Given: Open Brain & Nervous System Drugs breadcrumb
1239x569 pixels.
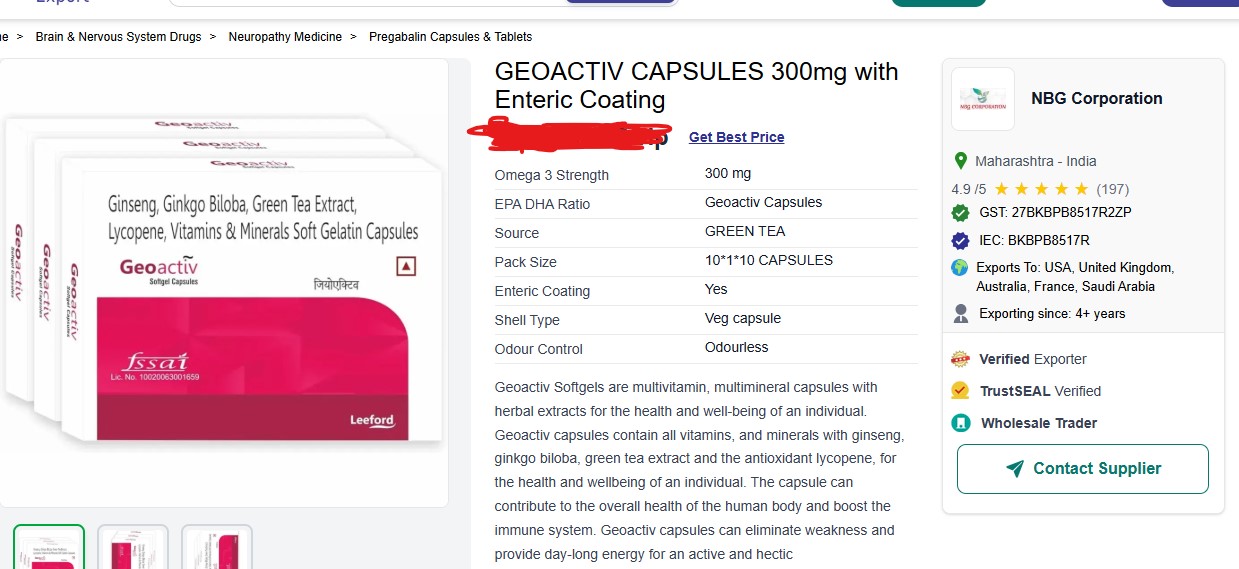Looking at the screenshot, I should [118, 37].
